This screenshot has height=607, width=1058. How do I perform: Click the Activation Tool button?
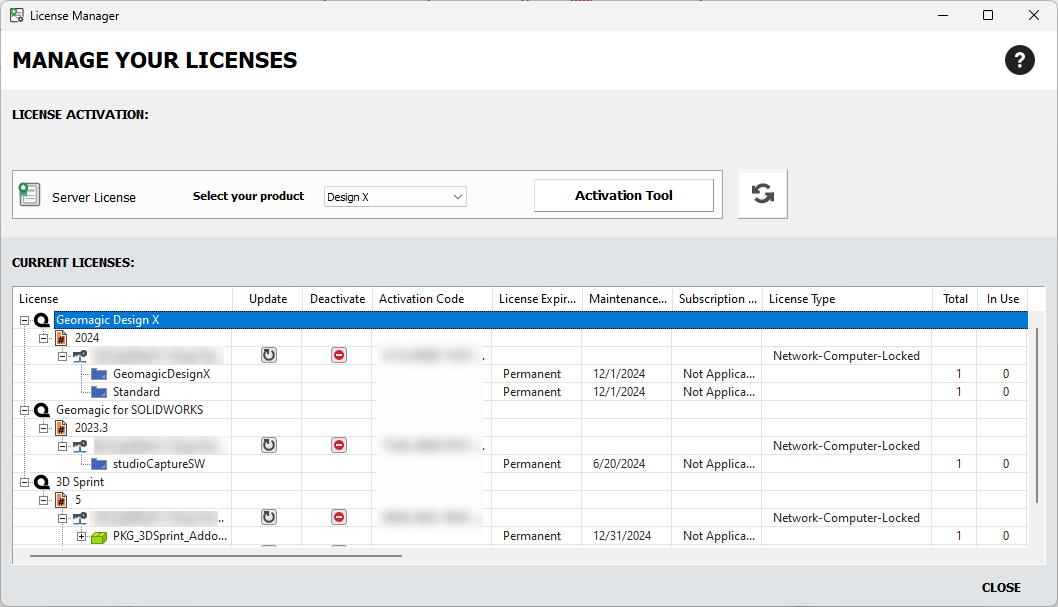click(623, 194)
